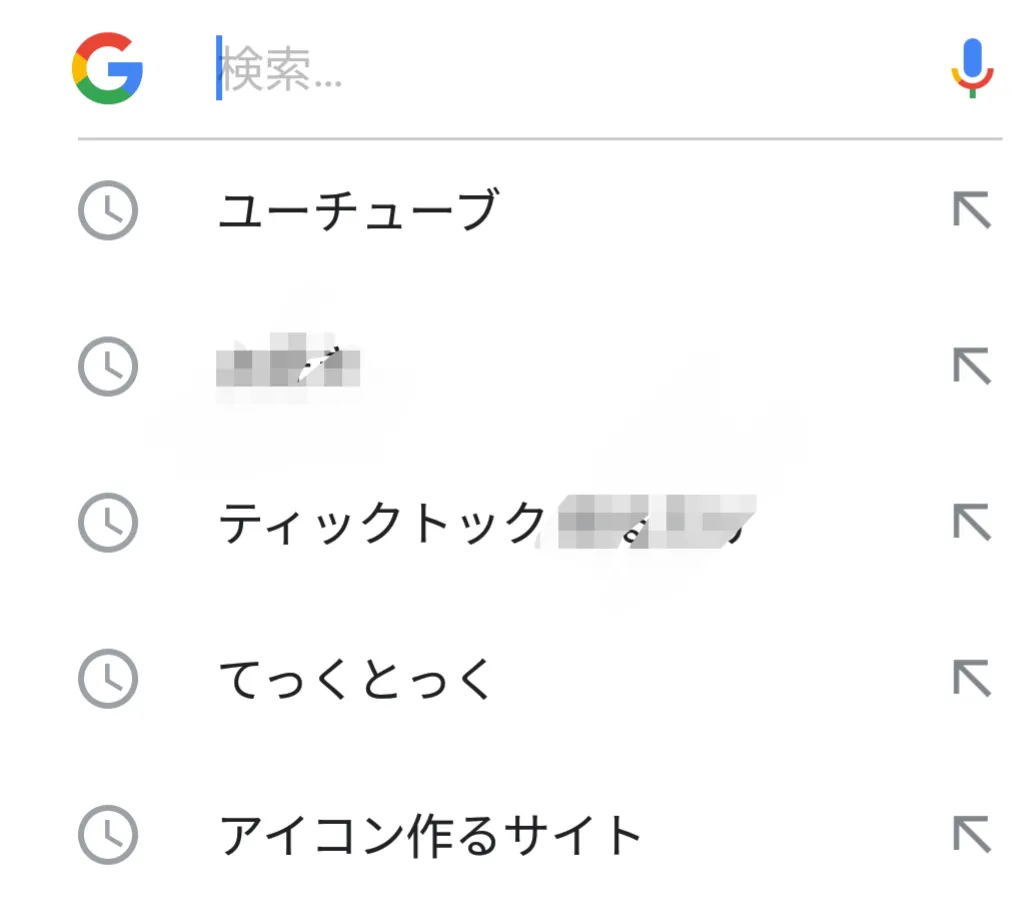Viewport: 1030px width, 901px height.
Task: Tap the Google logo icon
Action: [107, 68]
